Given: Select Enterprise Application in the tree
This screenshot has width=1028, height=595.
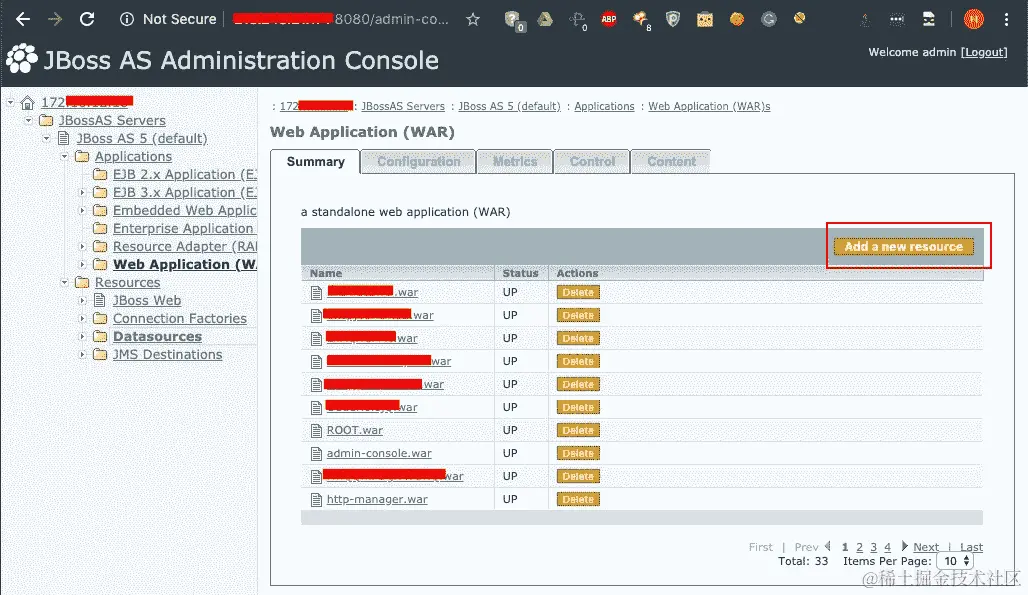Looking at the screenshot, I should (183, 229).
